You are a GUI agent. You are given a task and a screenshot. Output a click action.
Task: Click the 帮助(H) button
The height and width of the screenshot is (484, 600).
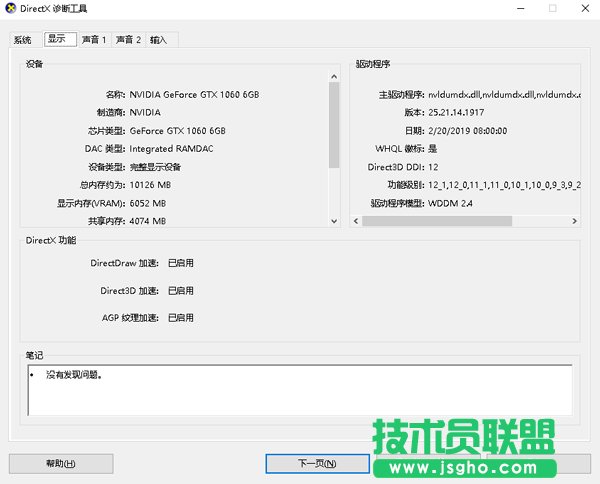61,464
